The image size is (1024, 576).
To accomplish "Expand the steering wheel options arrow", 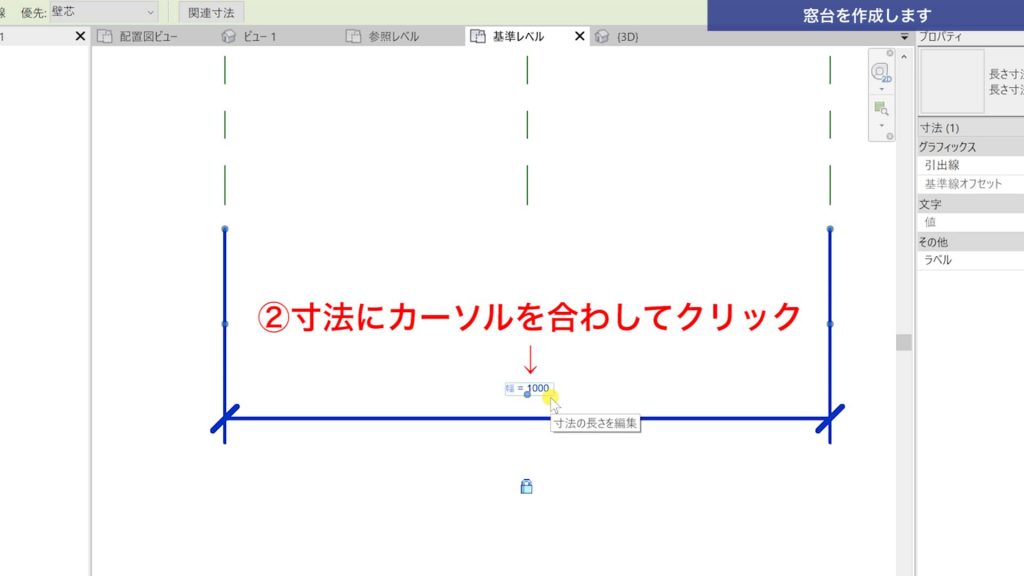I will [880, 89].
